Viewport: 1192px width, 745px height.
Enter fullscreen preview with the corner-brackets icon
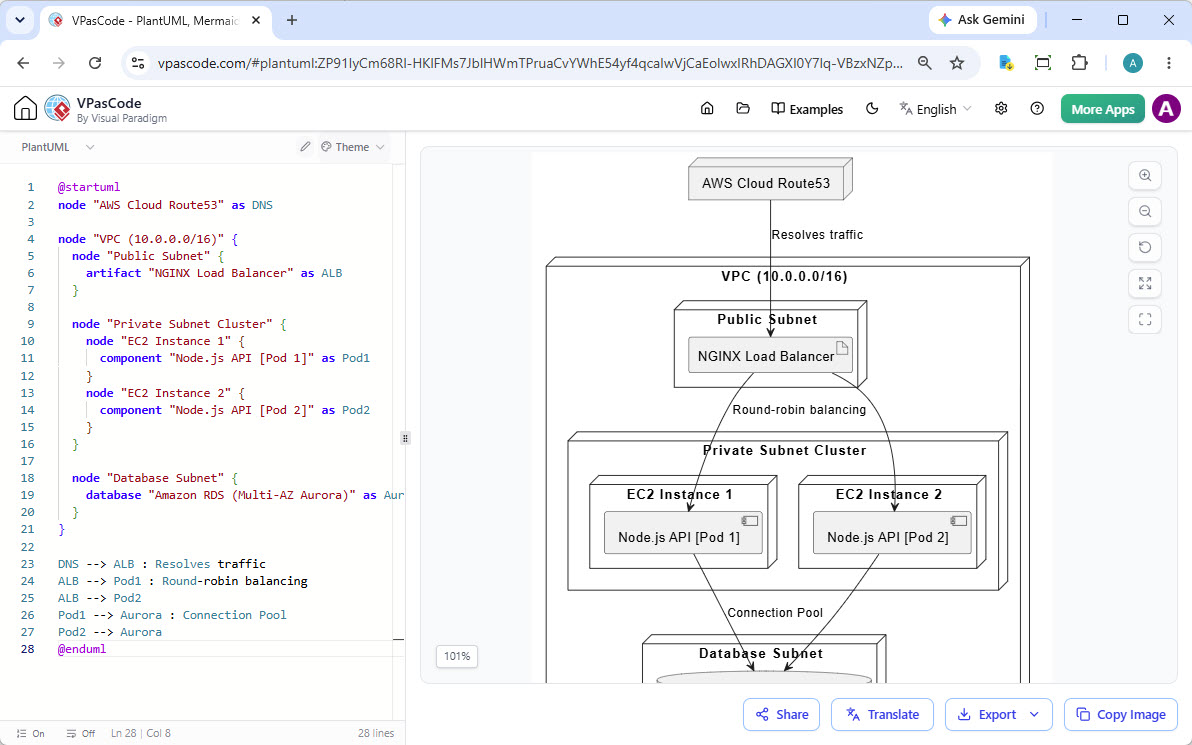pyautogui.click(x=1145, y=319)
